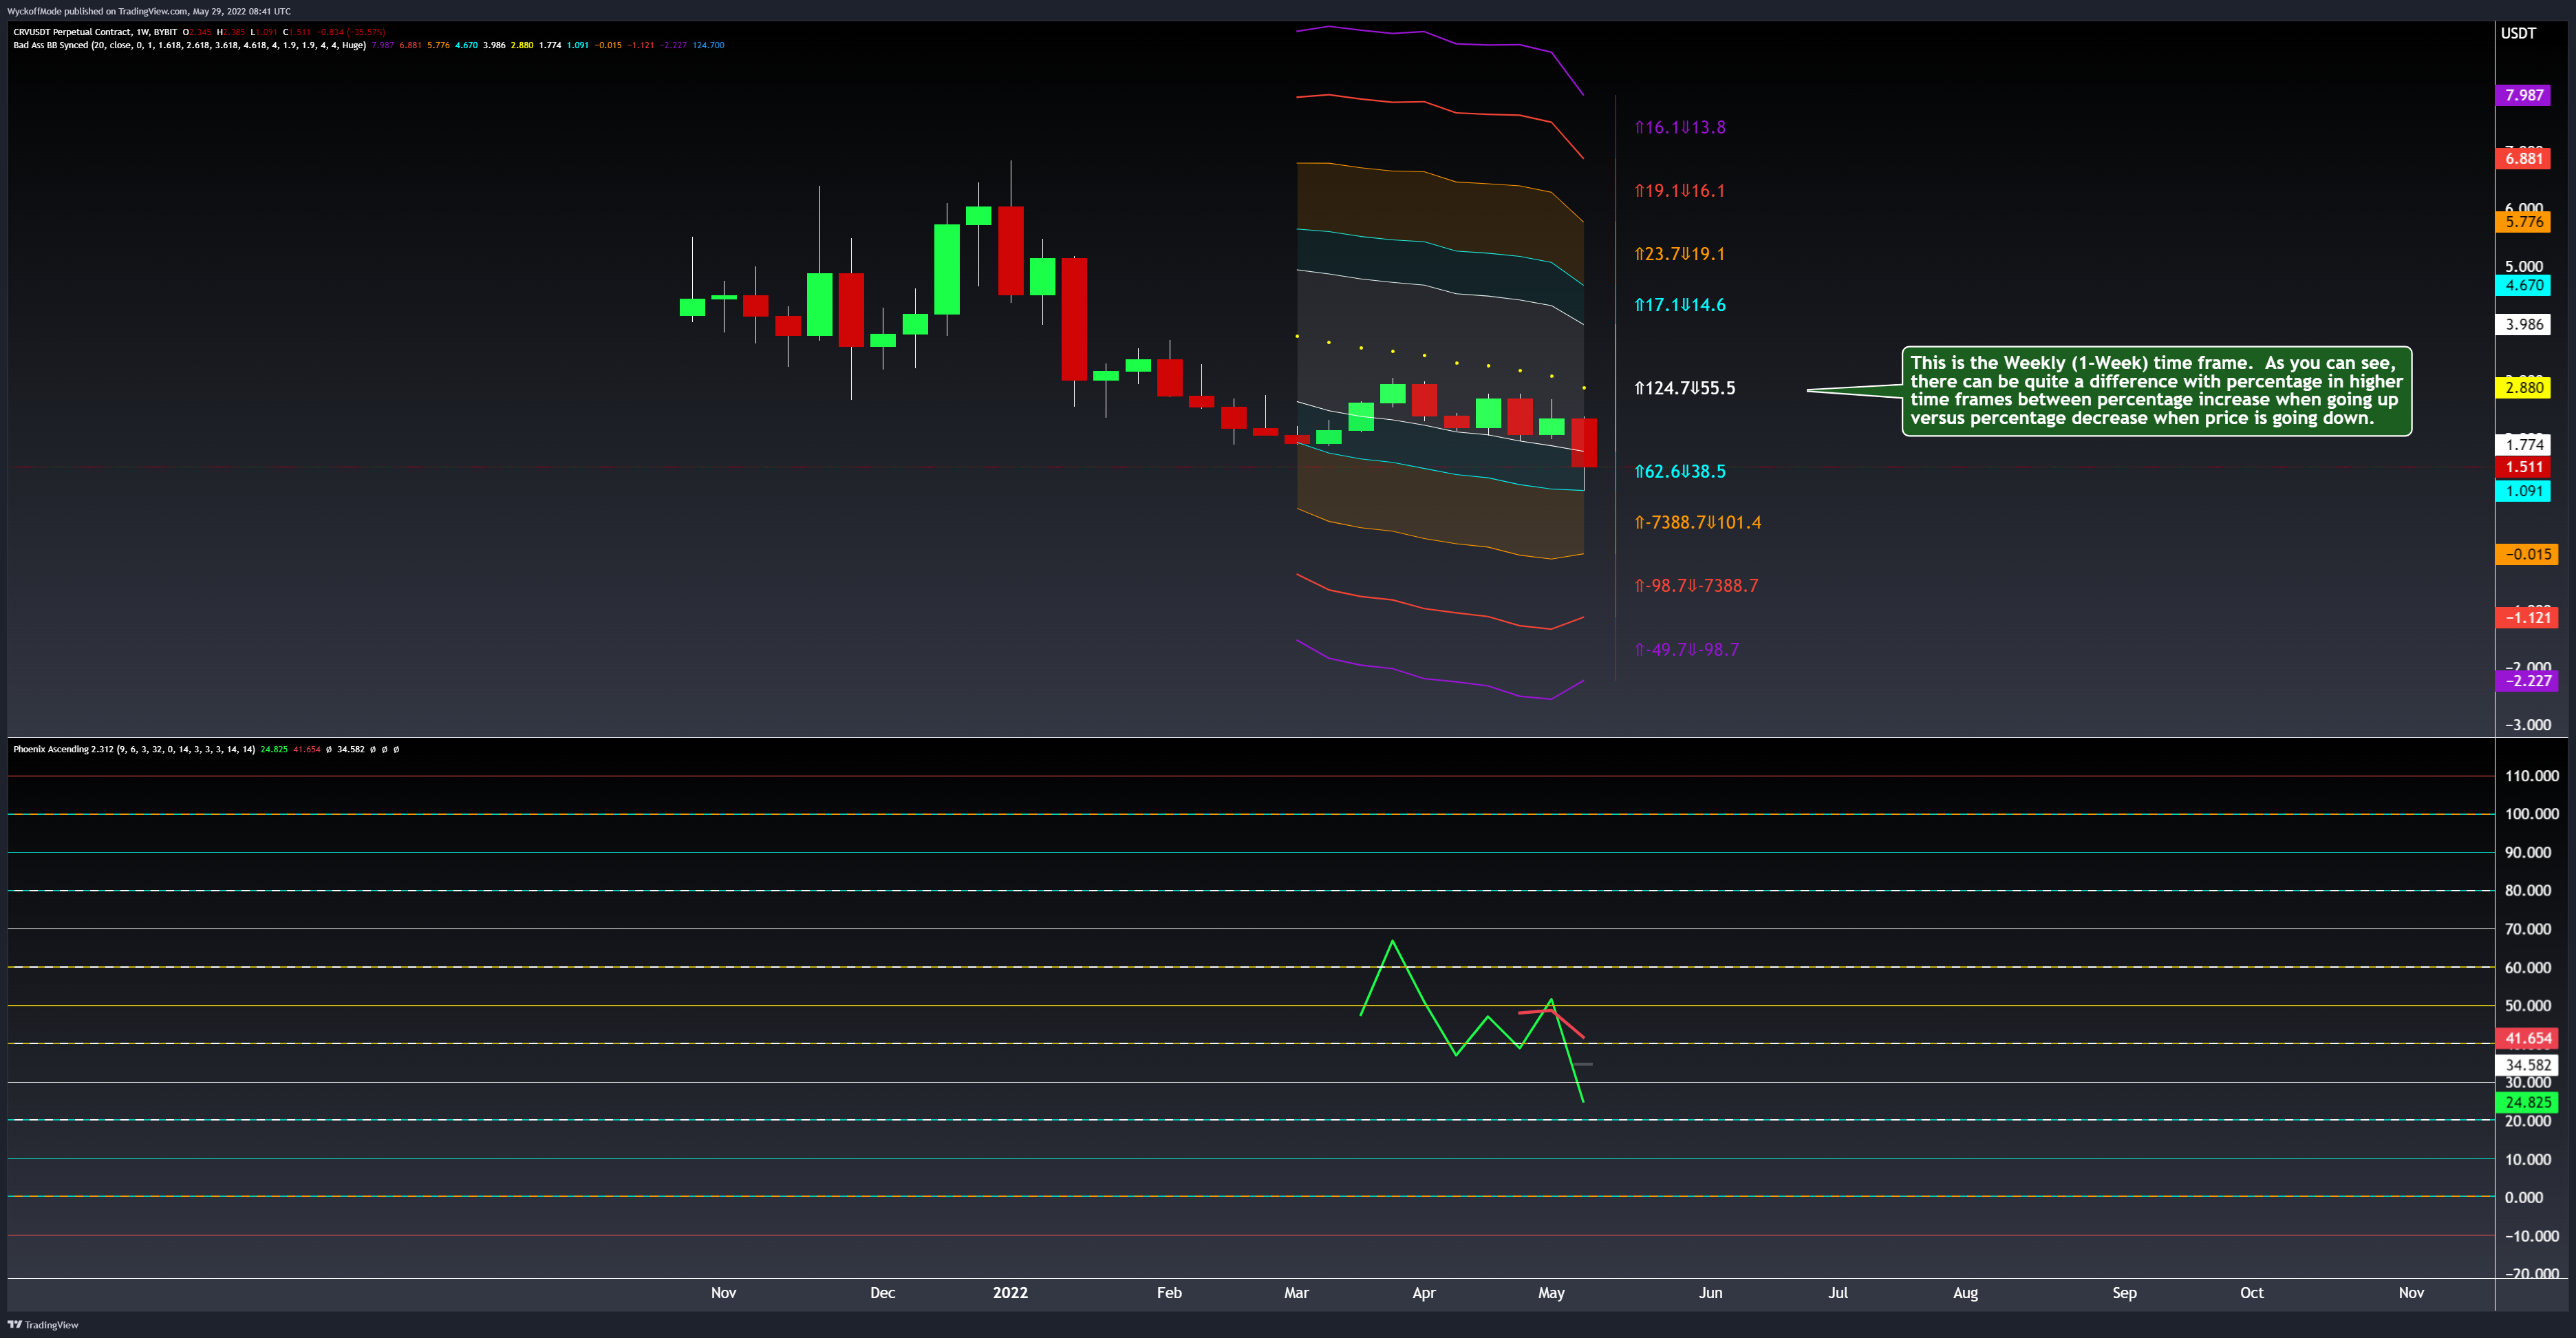Click the 110.000 level on indicator scale
Viewport: 2576px width, 1338px height.
point(2531,775)
